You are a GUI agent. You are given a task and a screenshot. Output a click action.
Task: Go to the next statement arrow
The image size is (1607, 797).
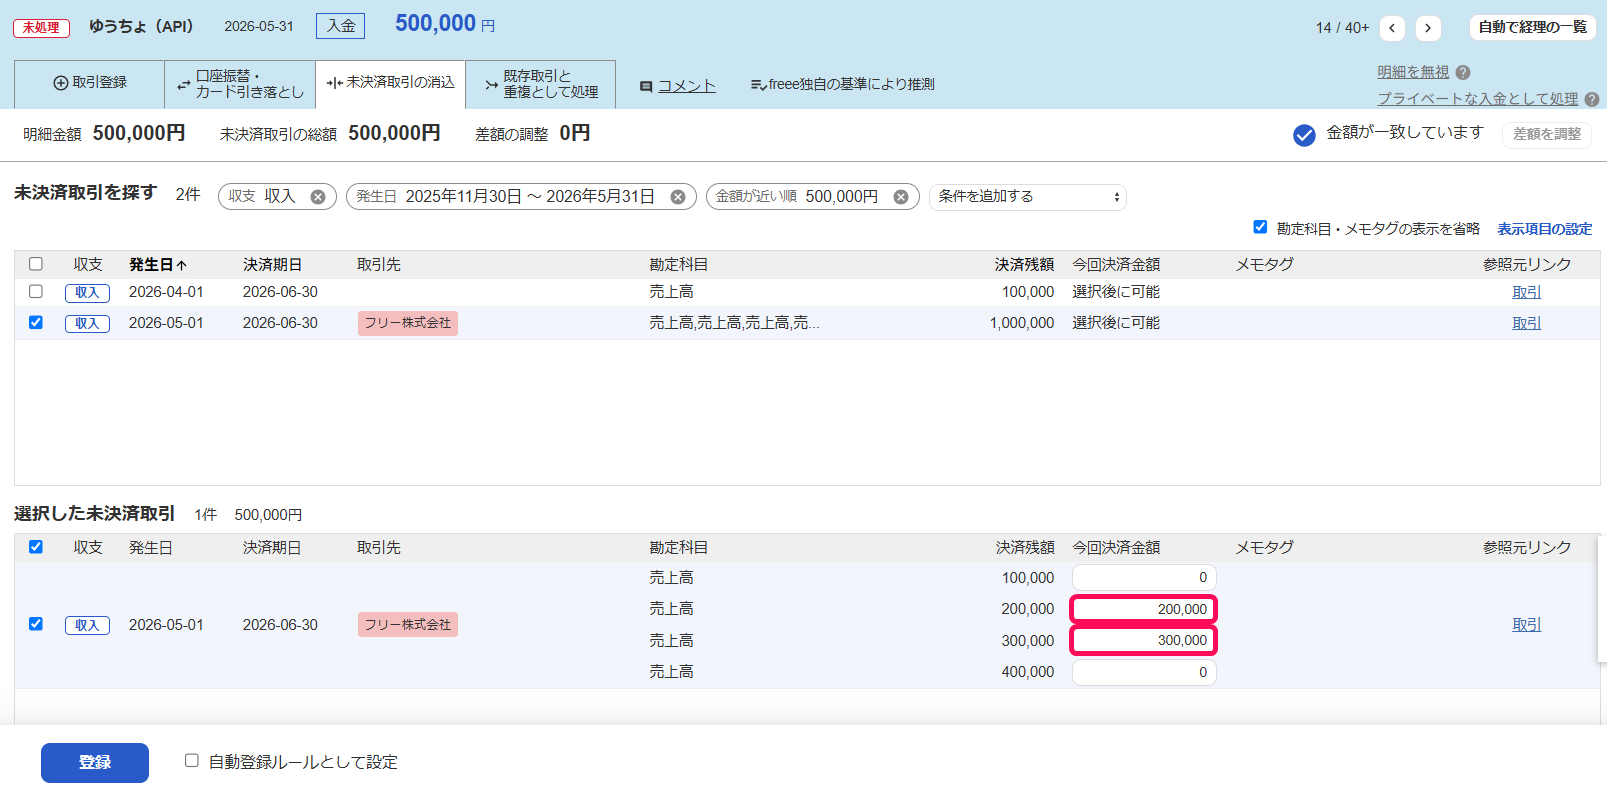coord(1428,28)
